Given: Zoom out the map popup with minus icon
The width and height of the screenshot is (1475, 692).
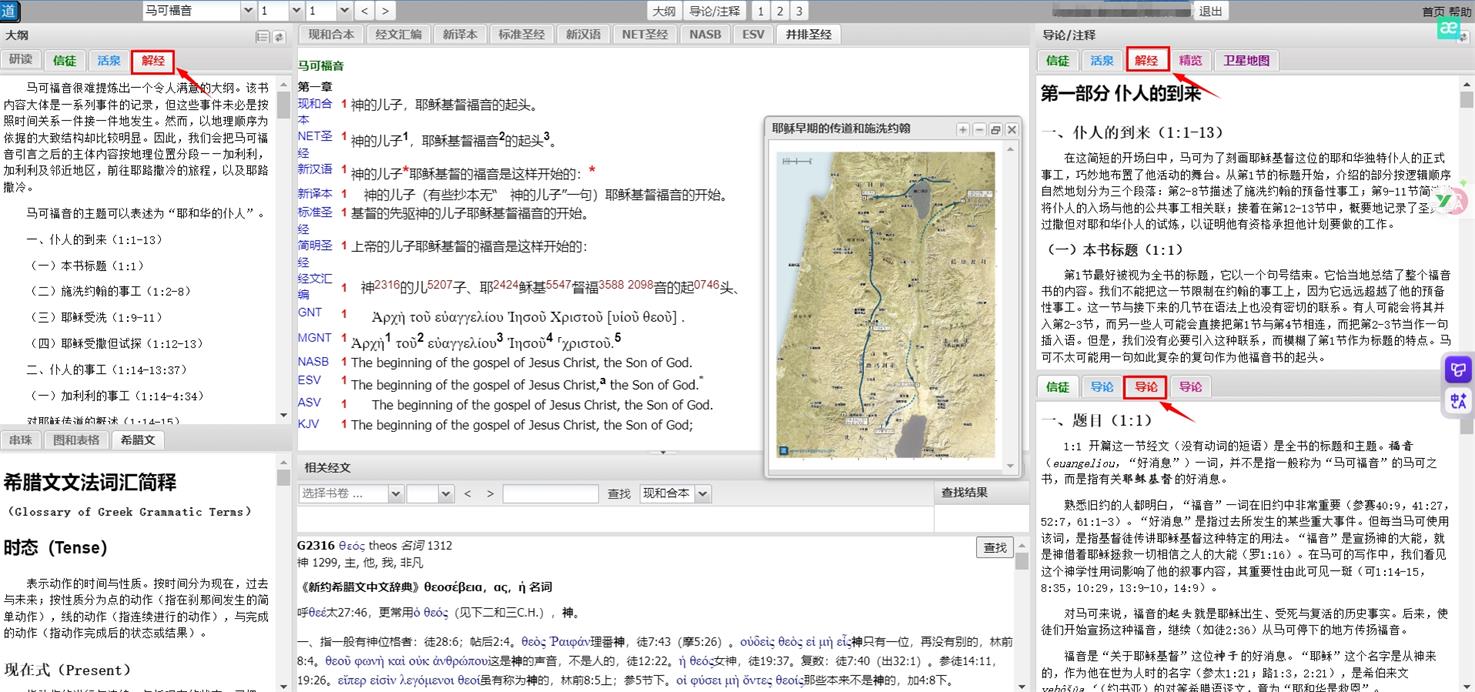Looking at the screenshot, I should coord(978,130).
